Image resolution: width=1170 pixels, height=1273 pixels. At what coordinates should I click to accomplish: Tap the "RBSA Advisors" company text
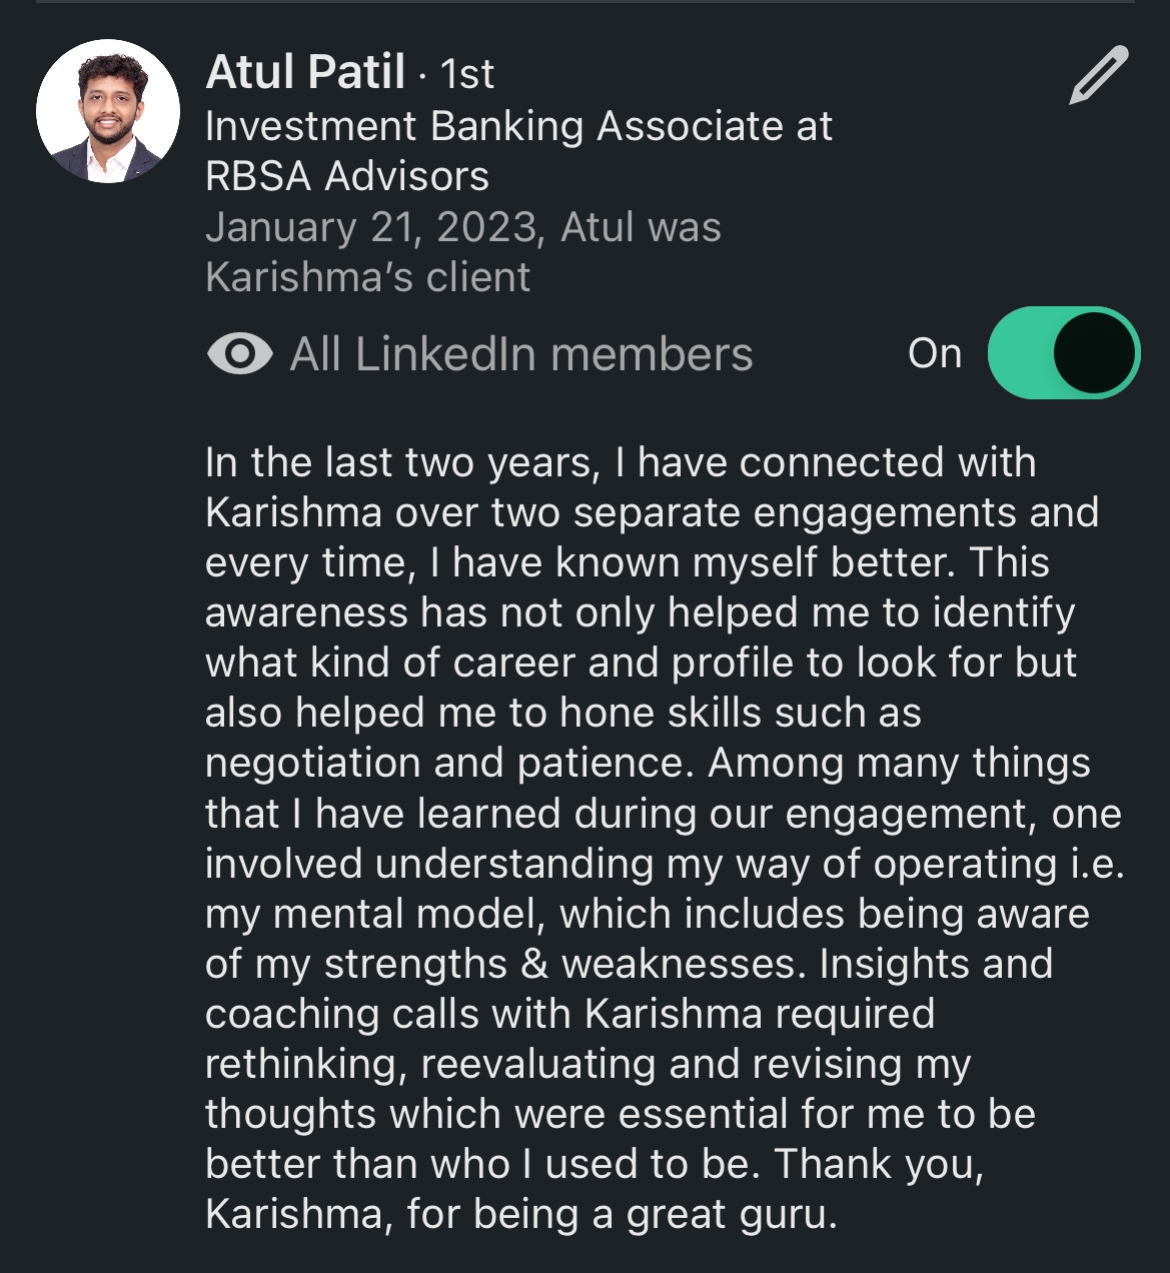coord(347,176)
